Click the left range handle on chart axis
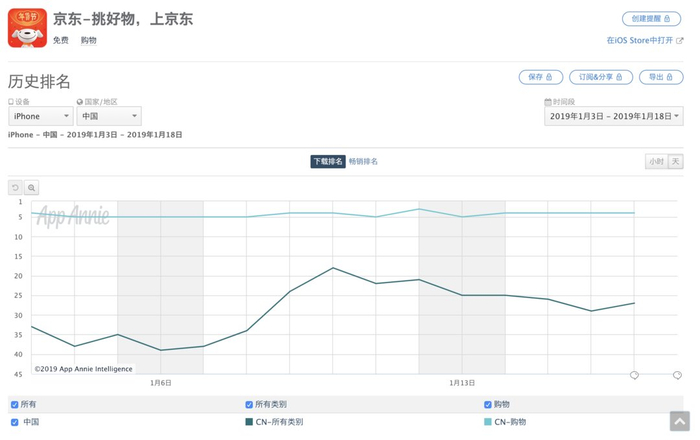Viewport: 700px width, 440px height. tap(634, 376)
